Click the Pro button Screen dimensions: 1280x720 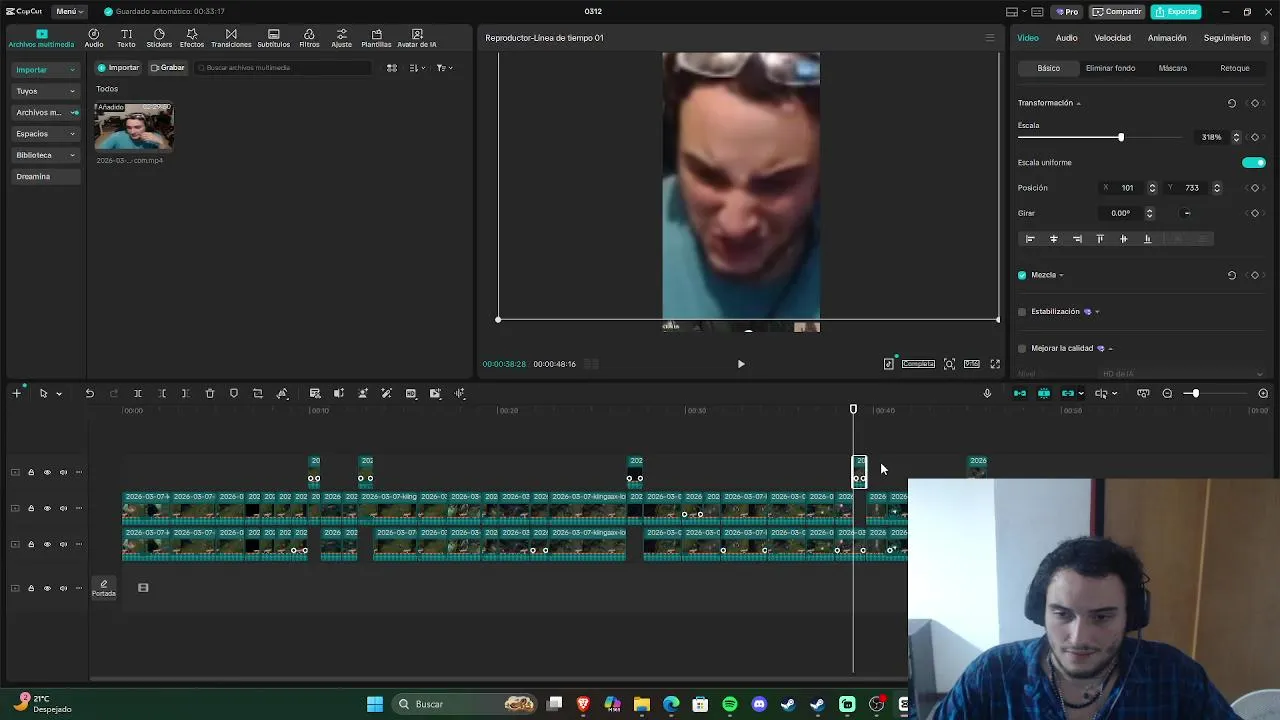click(x=1067, y=12)
